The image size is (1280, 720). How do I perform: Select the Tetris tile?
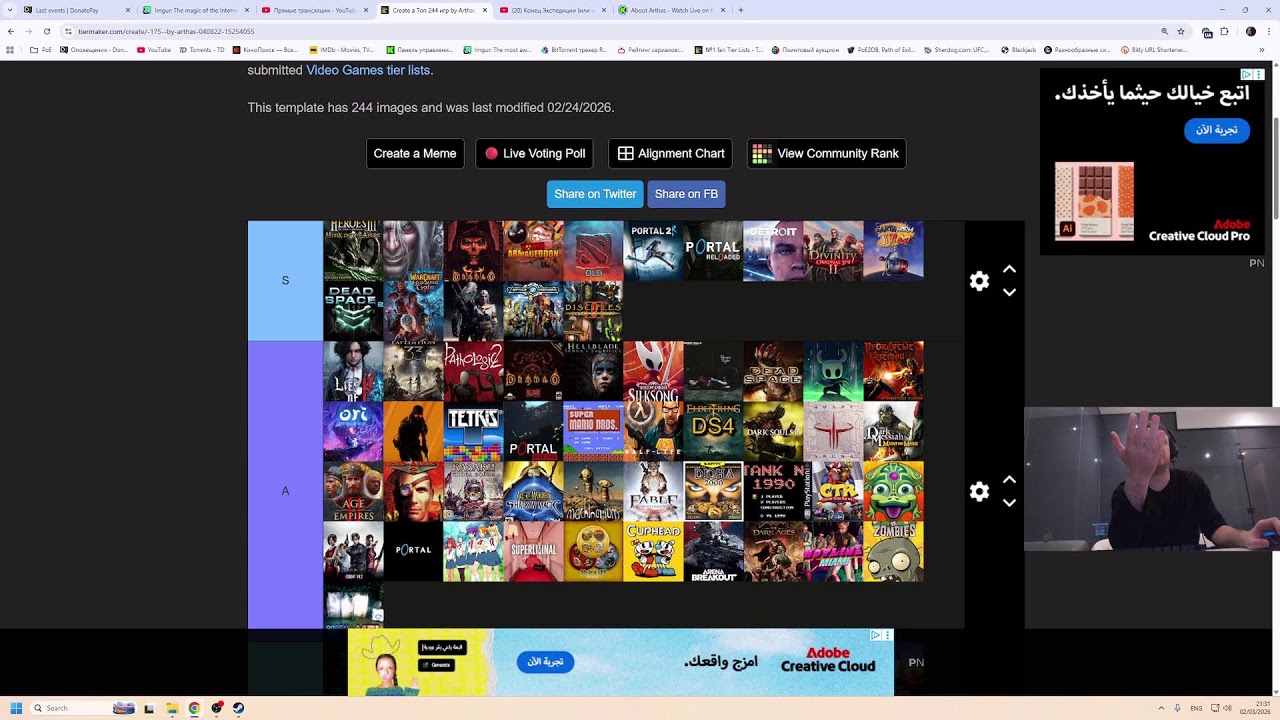click(473, 431)
